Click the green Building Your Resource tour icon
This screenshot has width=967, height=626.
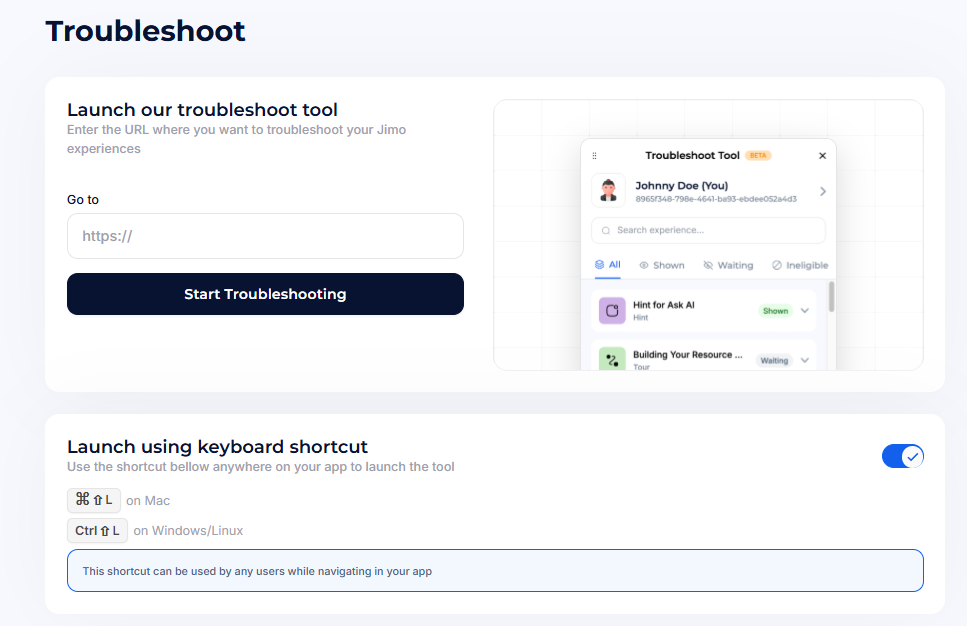(x=612, y=359)
